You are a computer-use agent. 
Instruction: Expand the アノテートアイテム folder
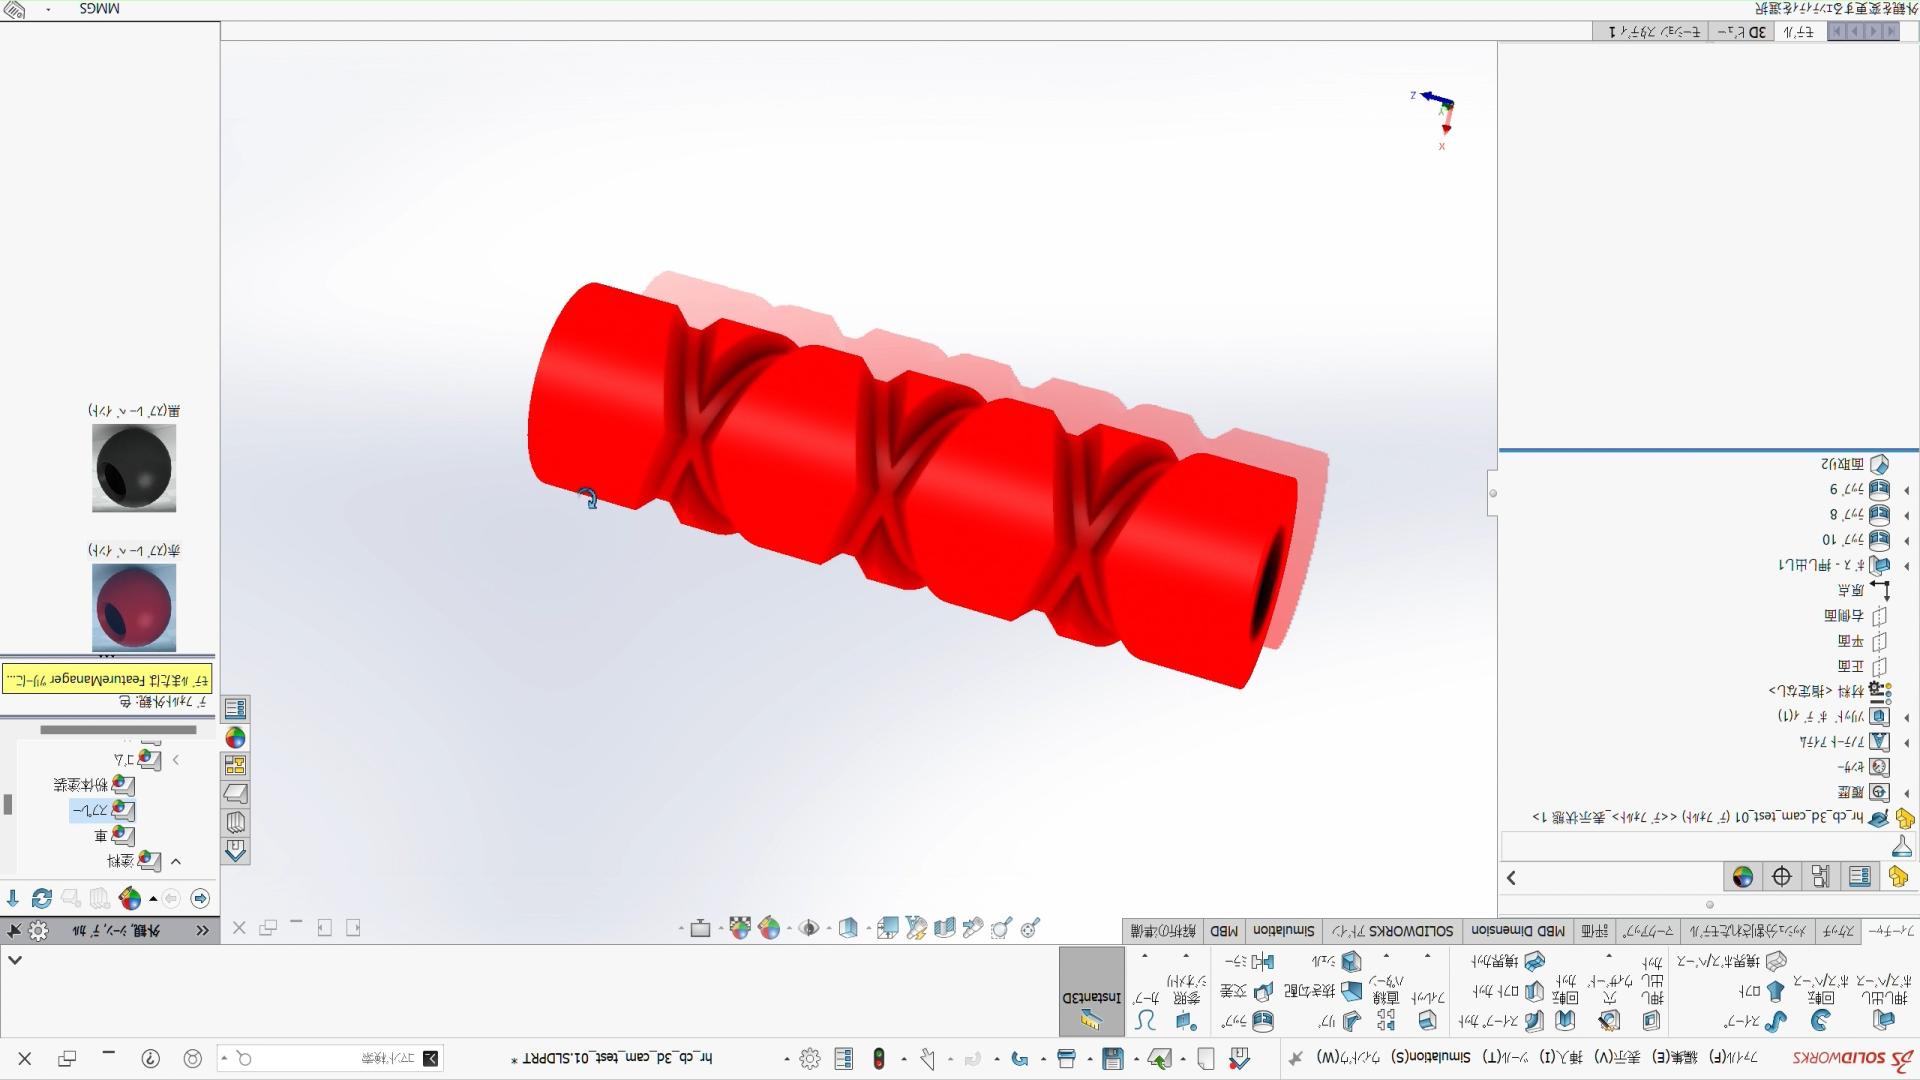click(1906, 742)
